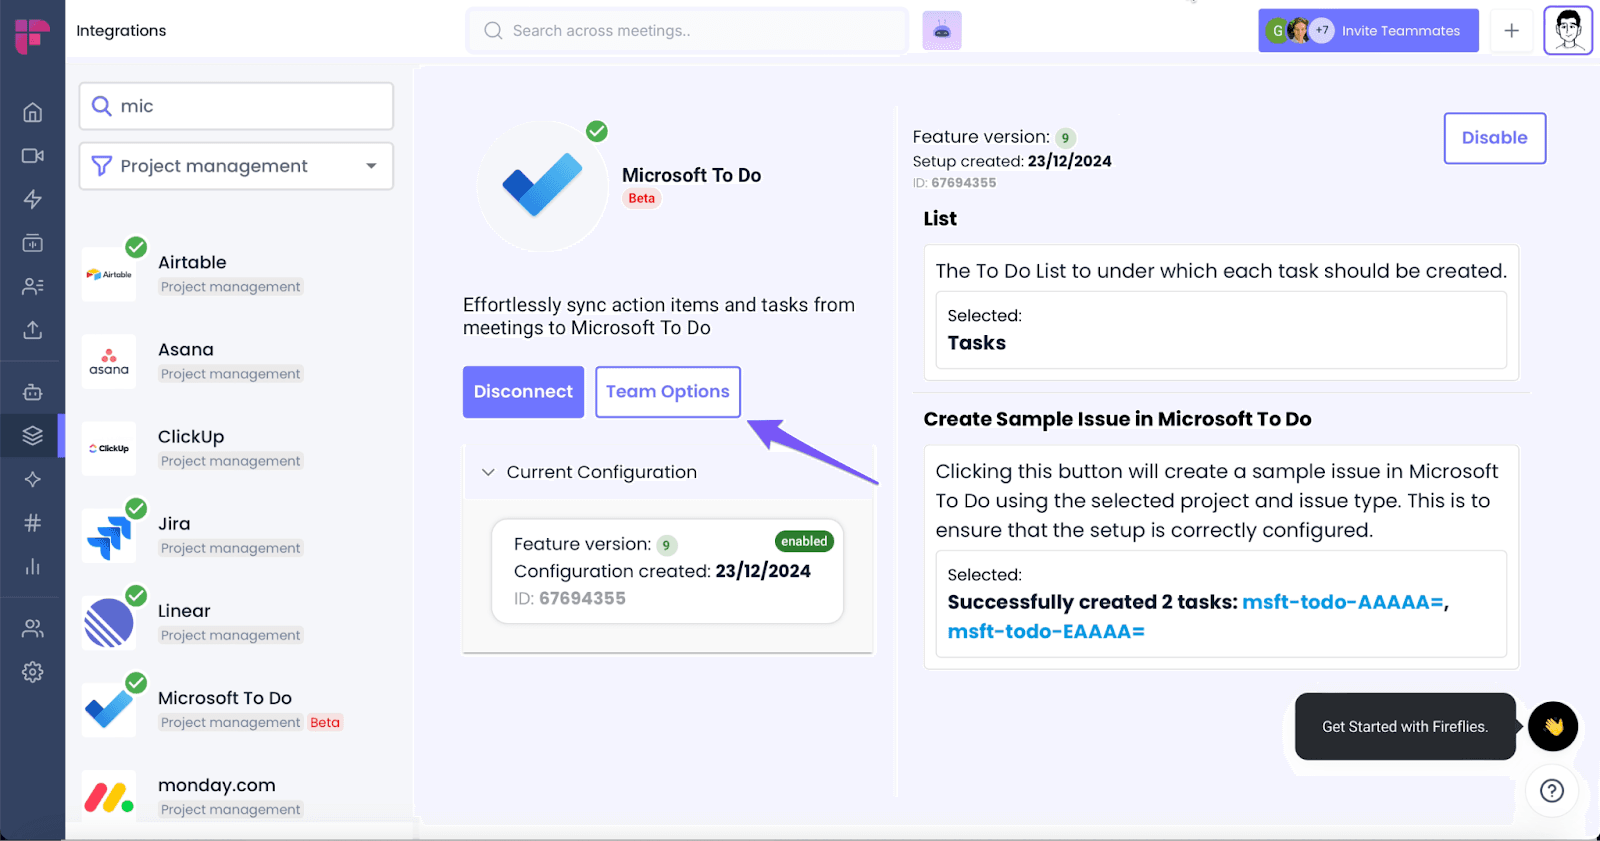The height and width of the screenshot is (841, 1600).
Task: Click the plus button in top bar
Action: pos(1511,31)
